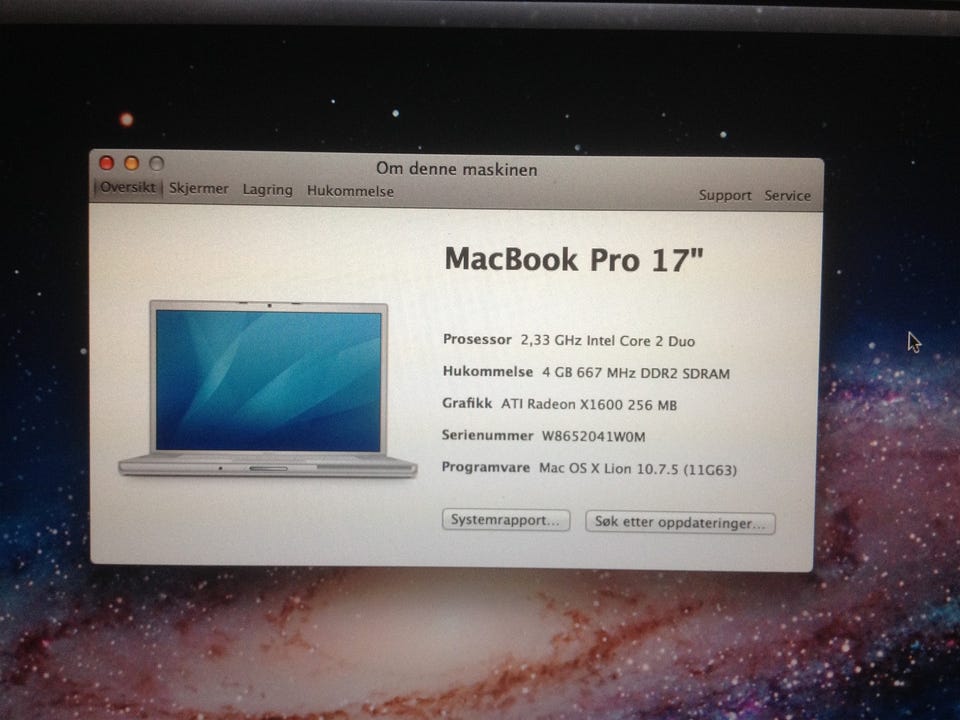The height and width of the screenshot is (720, 960).
Task: Click the serial number W8652041W0M
Action: [593, 437]
